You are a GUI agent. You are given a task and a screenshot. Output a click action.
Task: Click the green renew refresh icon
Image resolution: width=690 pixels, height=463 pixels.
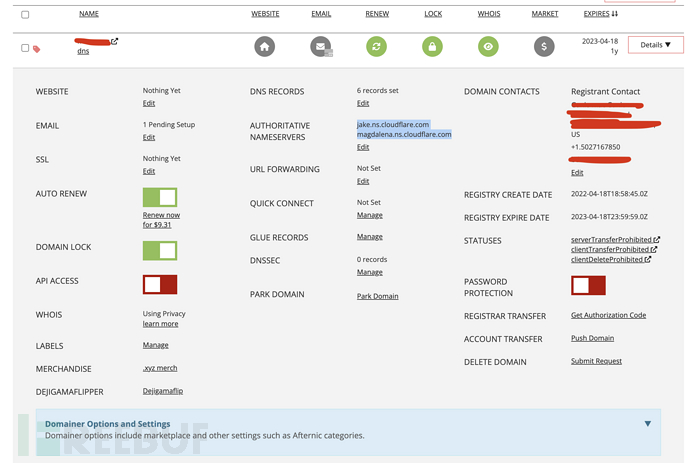(377, 47)
